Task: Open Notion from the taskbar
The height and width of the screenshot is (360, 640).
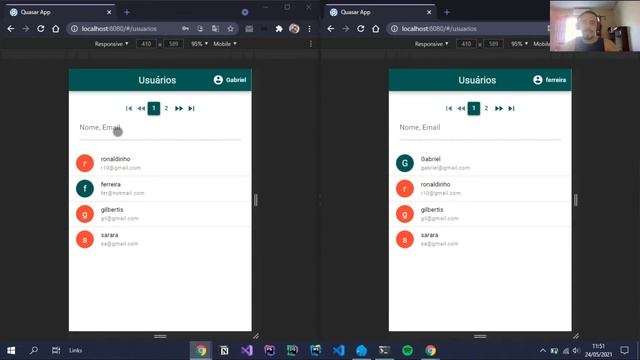Action: click(x=224, y=350)
